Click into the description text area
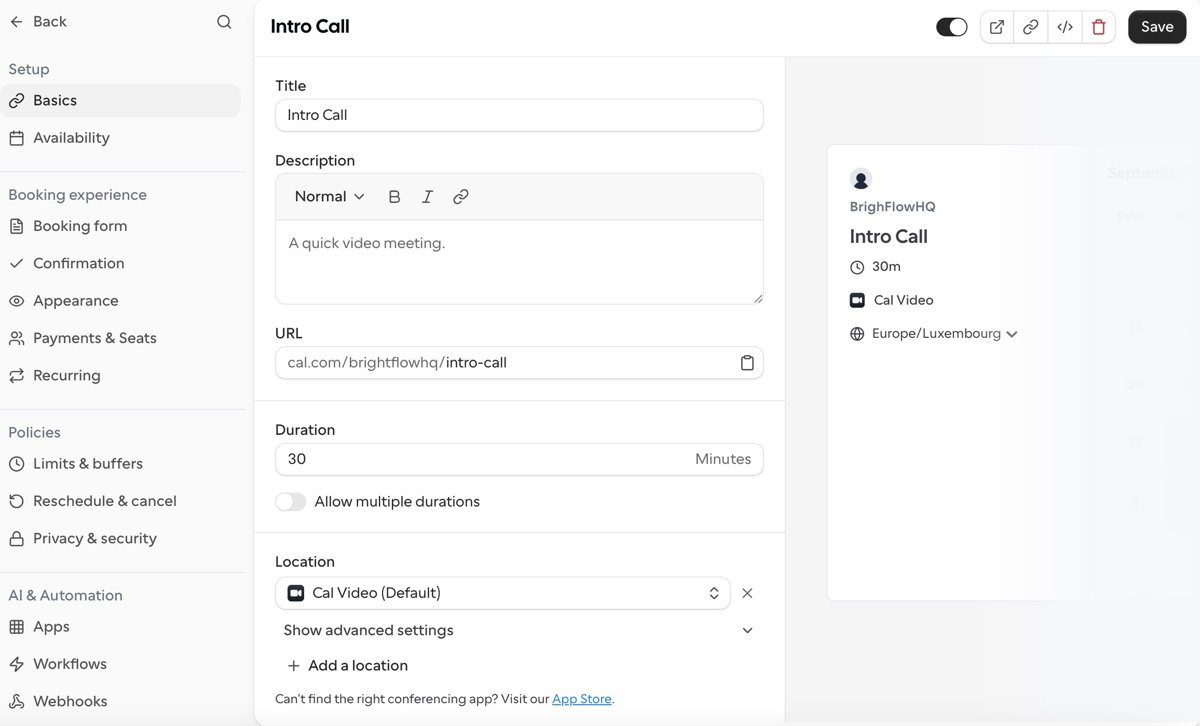Viewport: 1200px width, 726px height. tap(519, 262)
